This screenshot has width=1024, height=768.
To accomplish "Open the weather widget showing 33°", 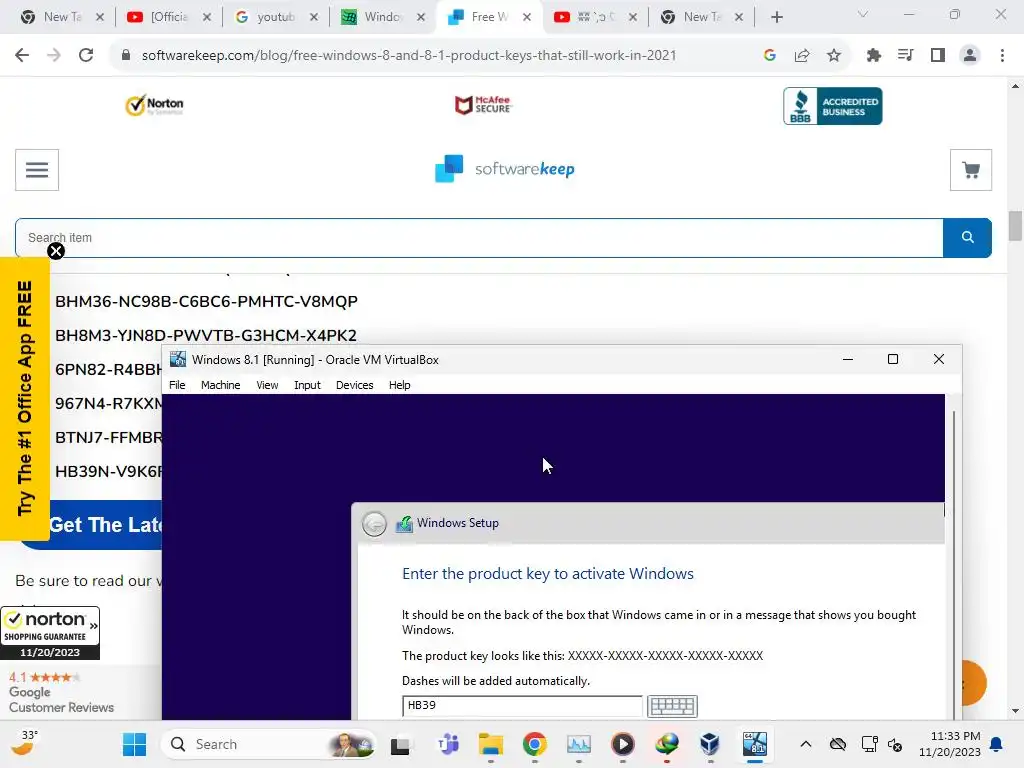I will (26, 743).
